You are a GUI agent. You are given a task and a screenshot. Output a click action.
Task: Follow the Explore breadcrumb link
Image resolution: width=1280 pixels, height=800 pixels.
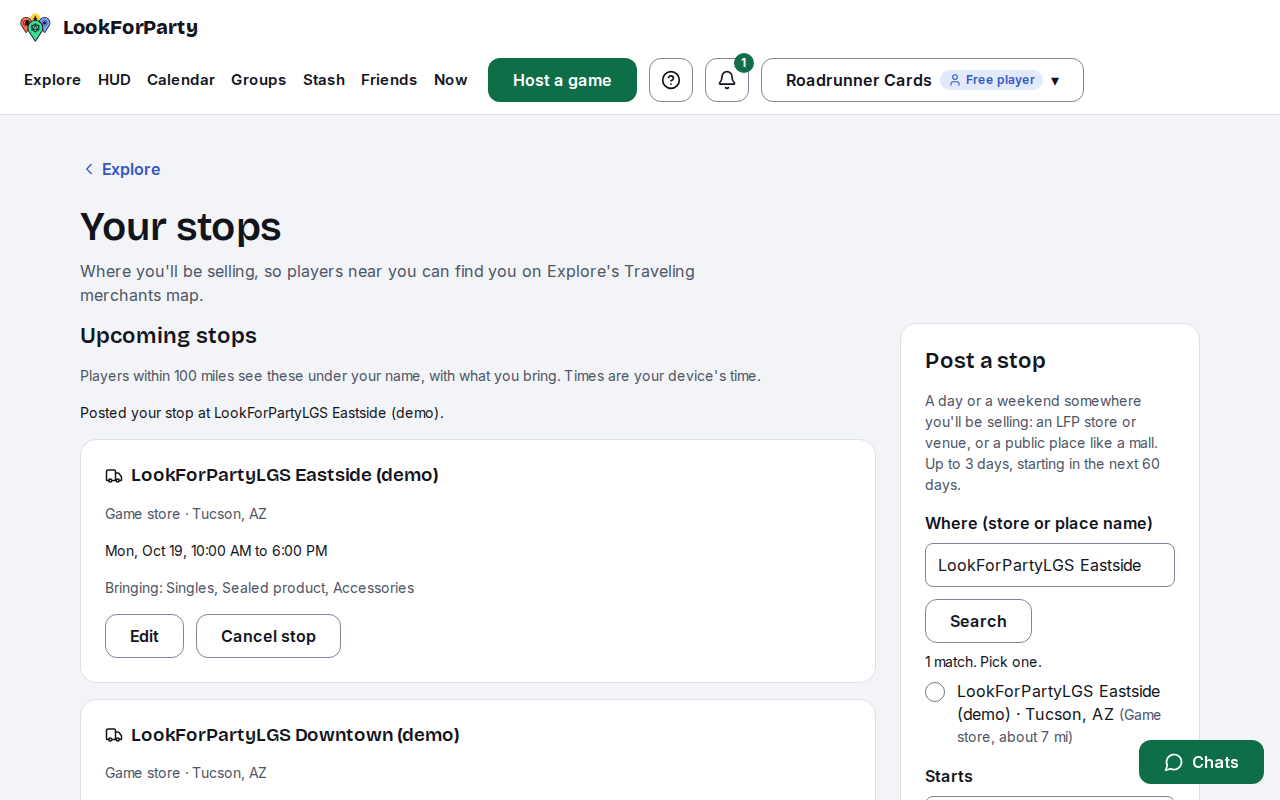pos(131,169)
